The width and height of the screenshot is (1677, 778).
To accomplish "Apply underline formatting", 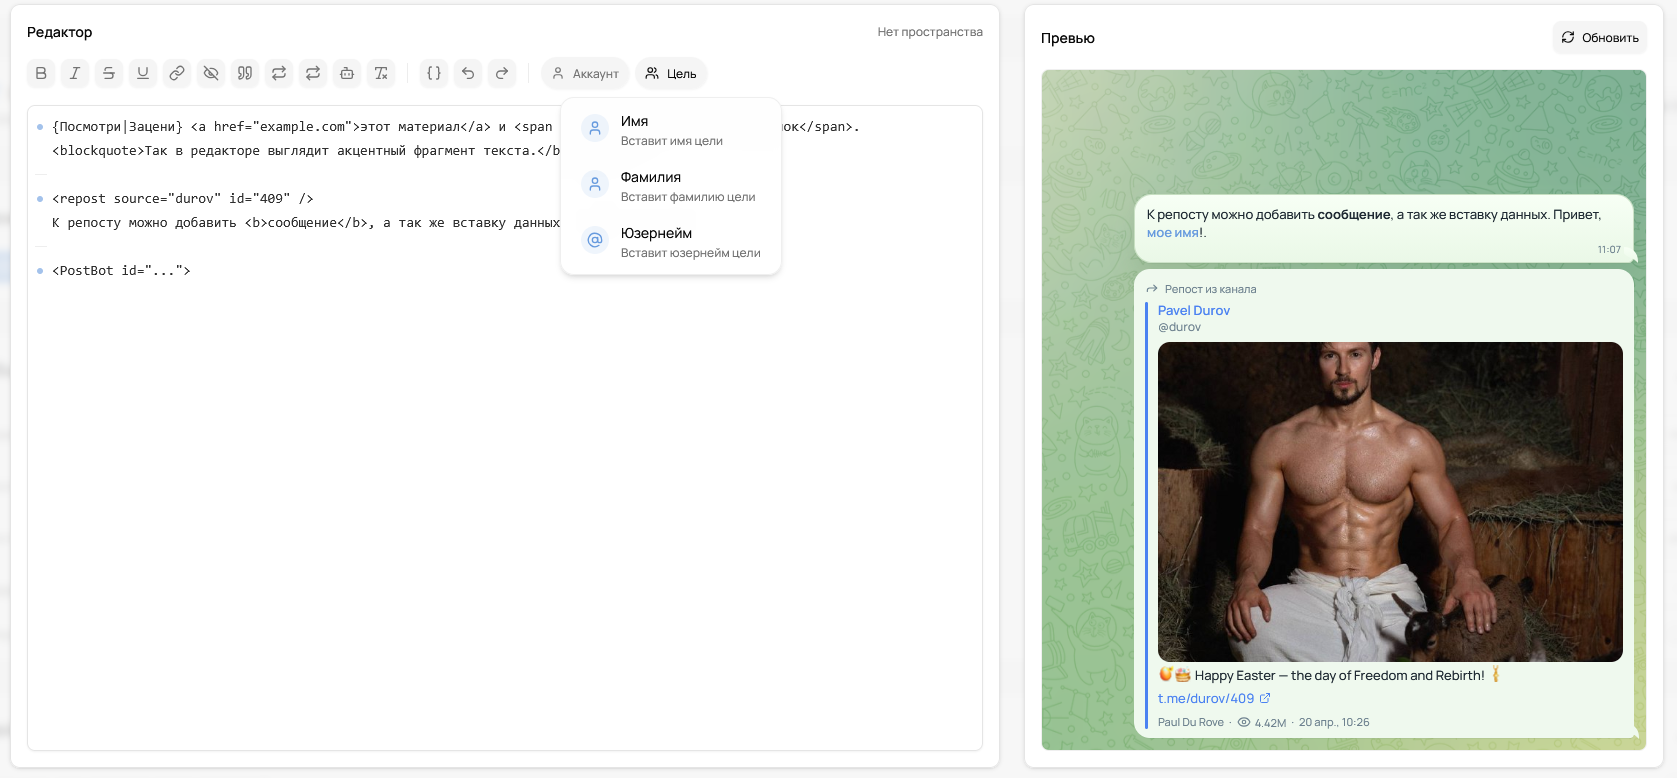I will (x=143, y=73).
